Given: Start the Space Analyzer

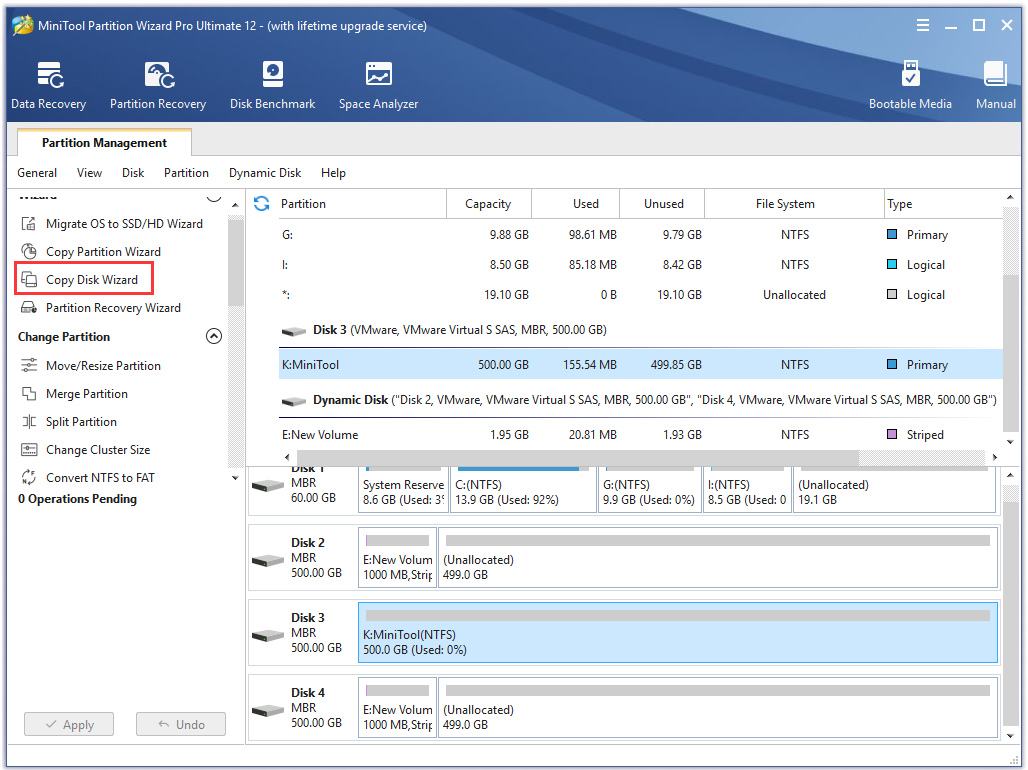Looking at the screenshot, I should (x=378, y=85).
